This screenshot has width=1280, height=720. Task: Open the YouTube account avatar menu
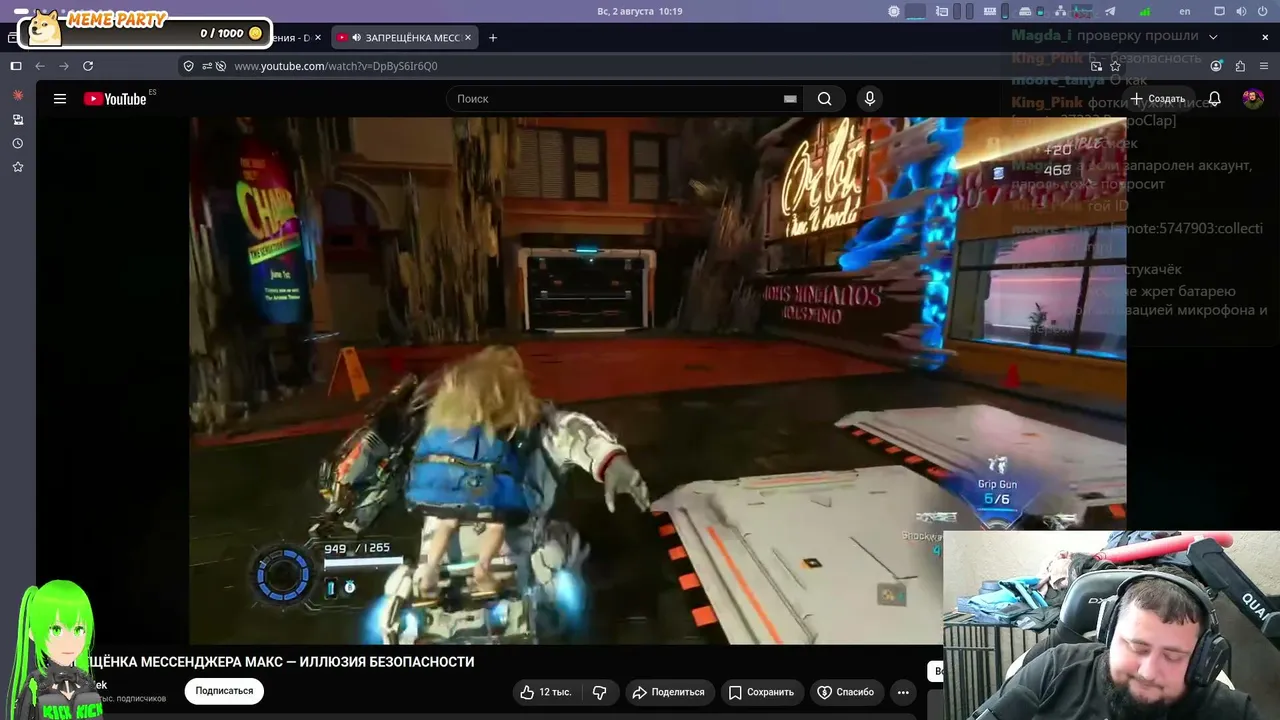(x=1252, y=99)
